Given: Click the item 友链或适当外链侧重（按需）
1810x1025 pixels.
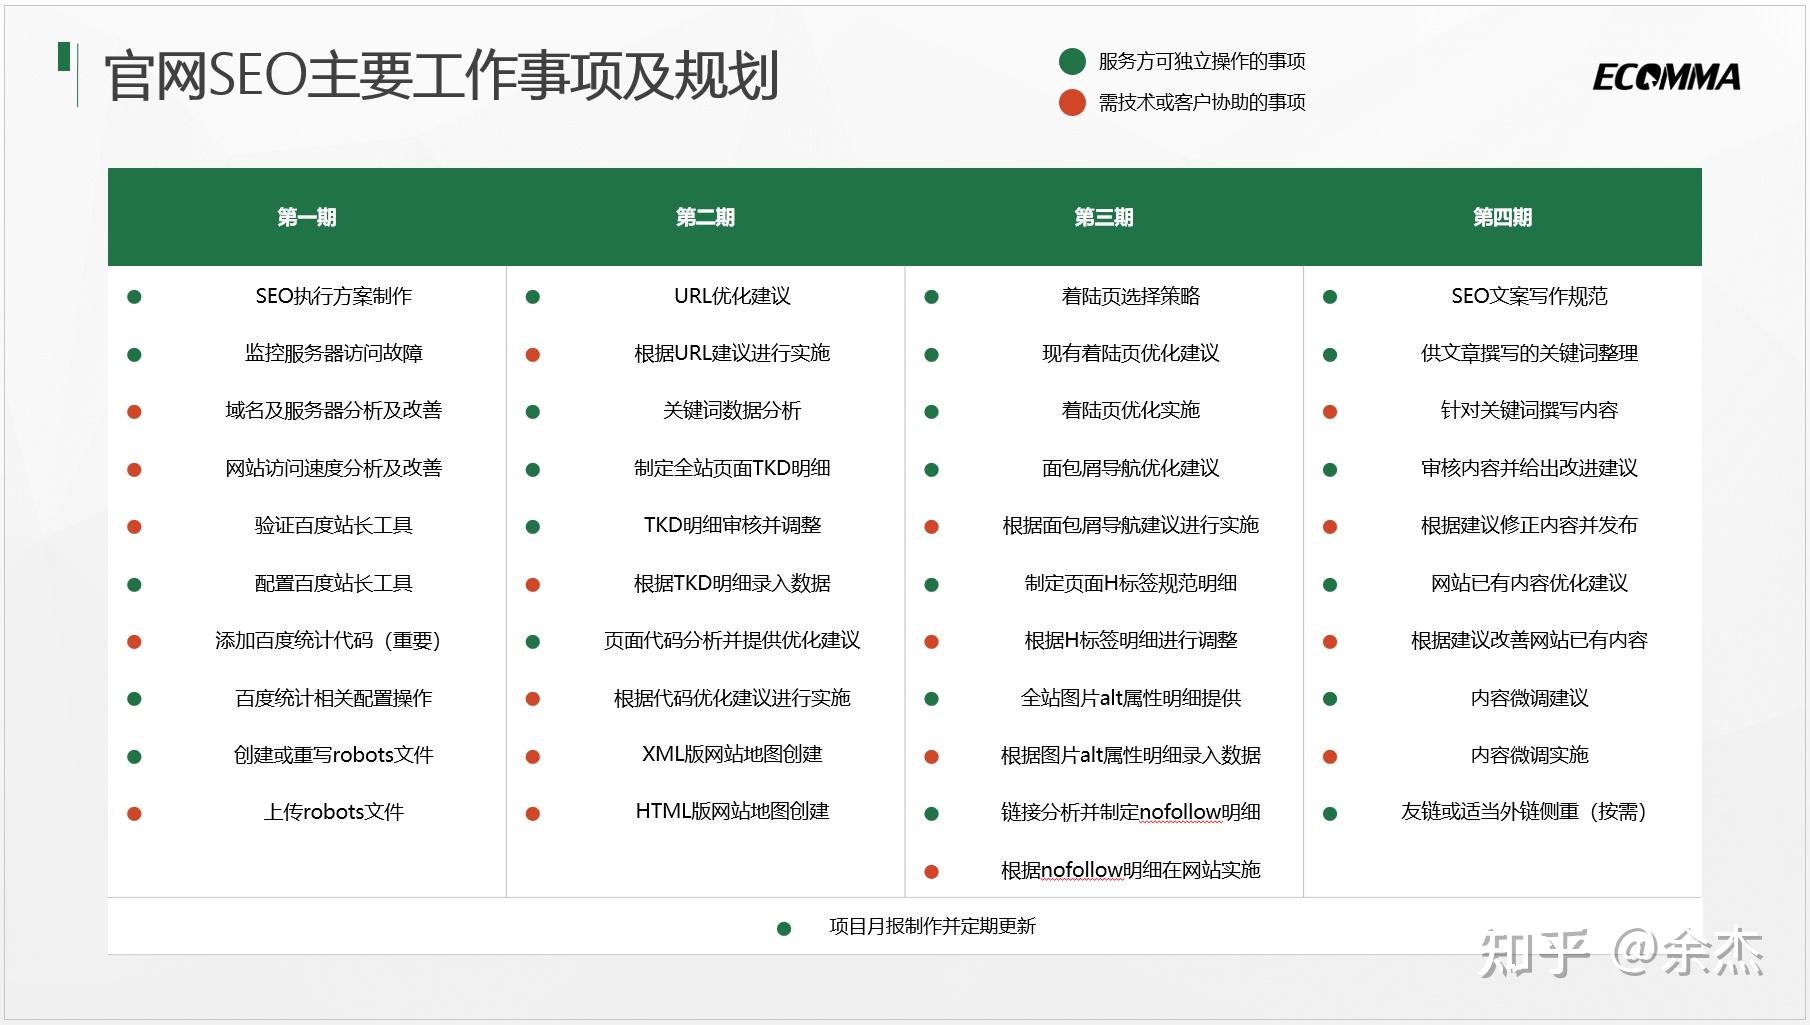Looking at the screenshot, I should coord(1524,812).
